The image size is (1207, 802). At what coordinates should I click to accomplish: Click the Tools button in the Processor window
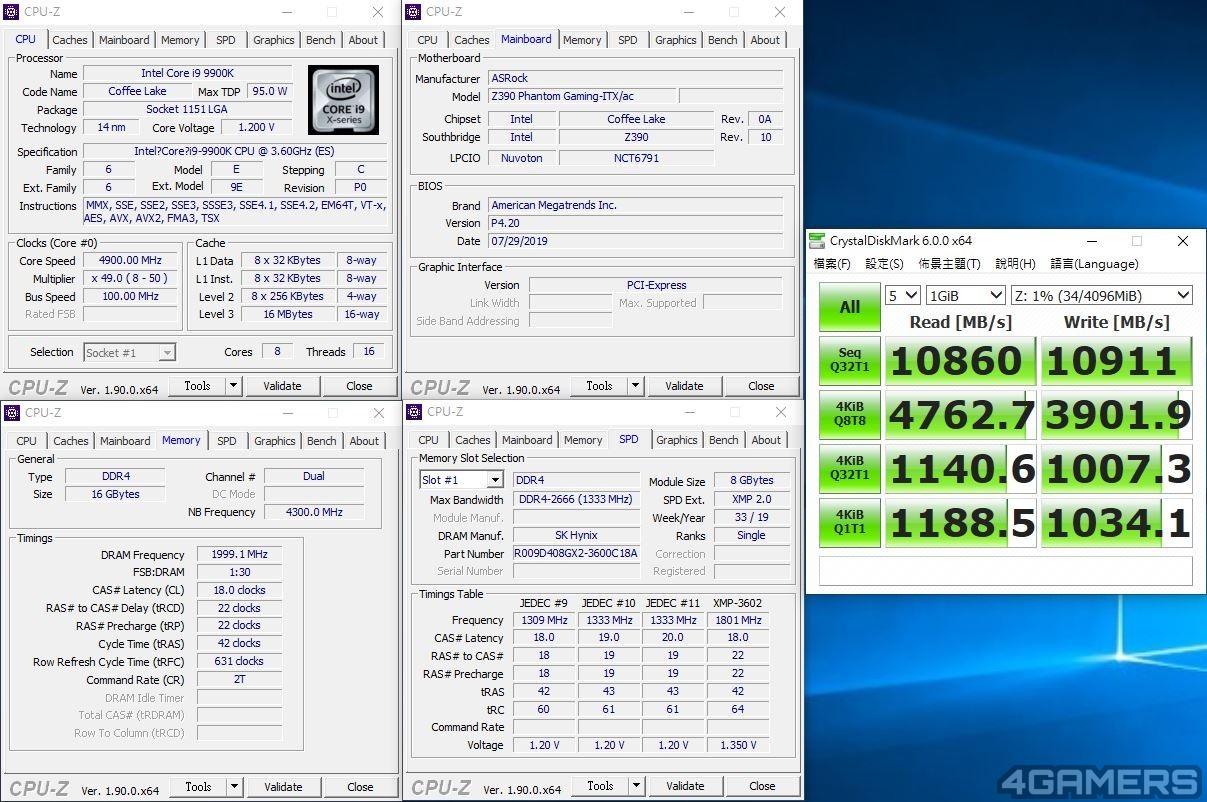197,386
